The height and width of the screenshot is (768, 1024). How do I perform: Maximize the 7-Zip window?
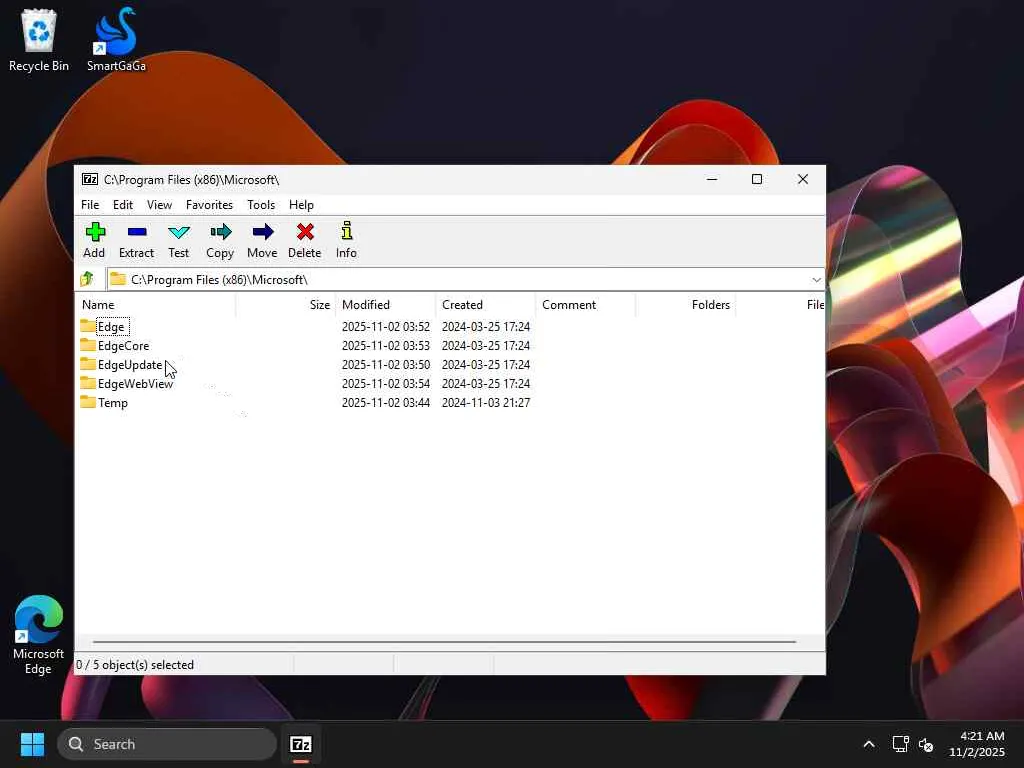point(757,179)
